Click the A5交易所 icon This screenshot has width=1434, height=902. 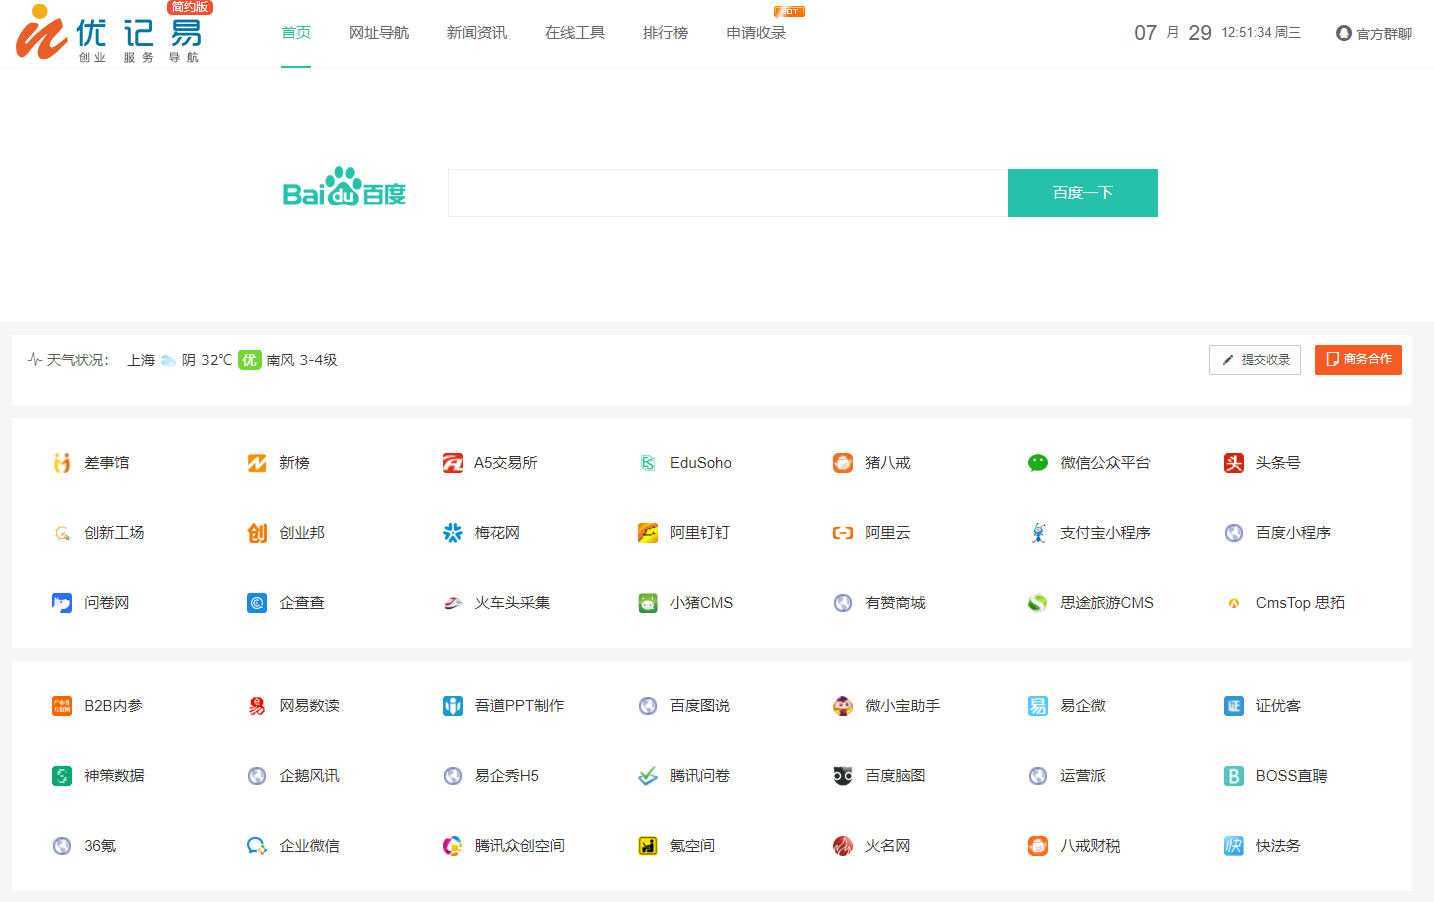coord(453,463)
